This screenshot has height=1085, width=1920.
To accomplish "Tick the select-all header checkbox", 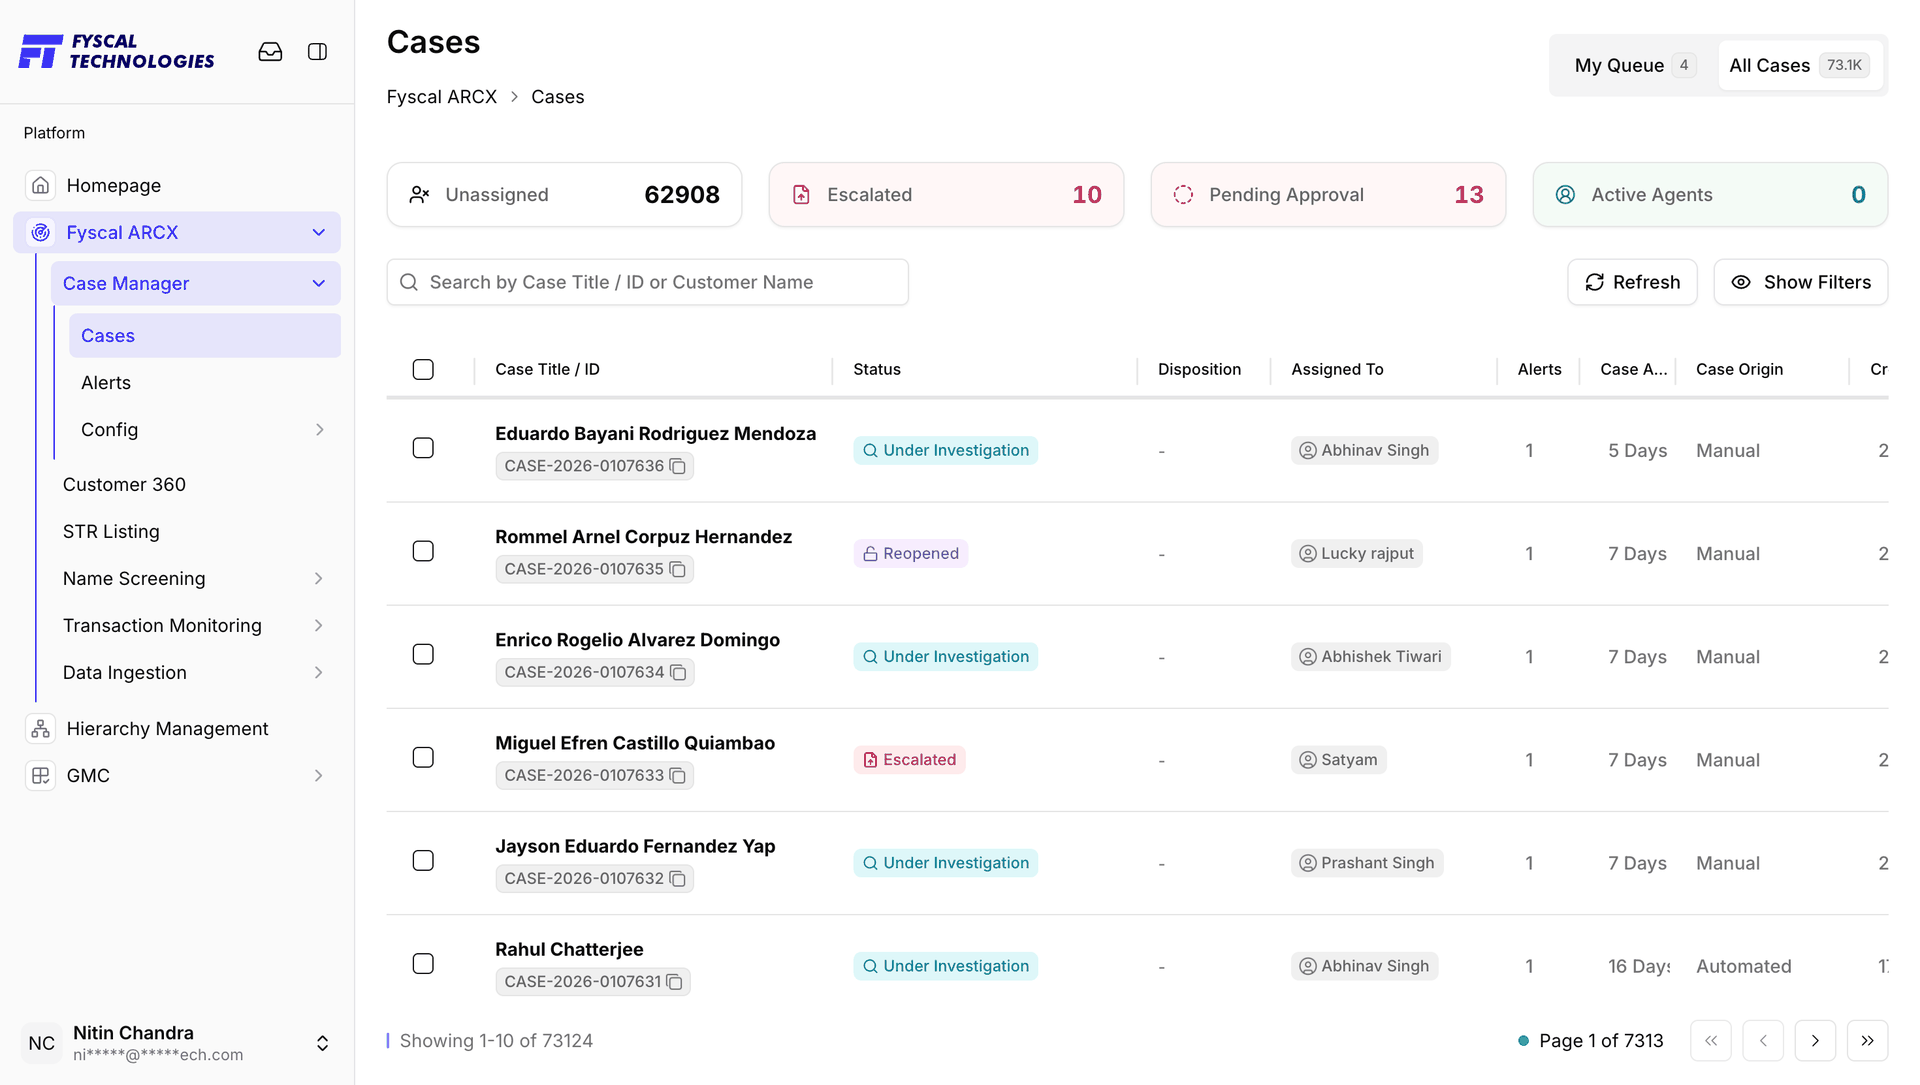I will 423,369.
